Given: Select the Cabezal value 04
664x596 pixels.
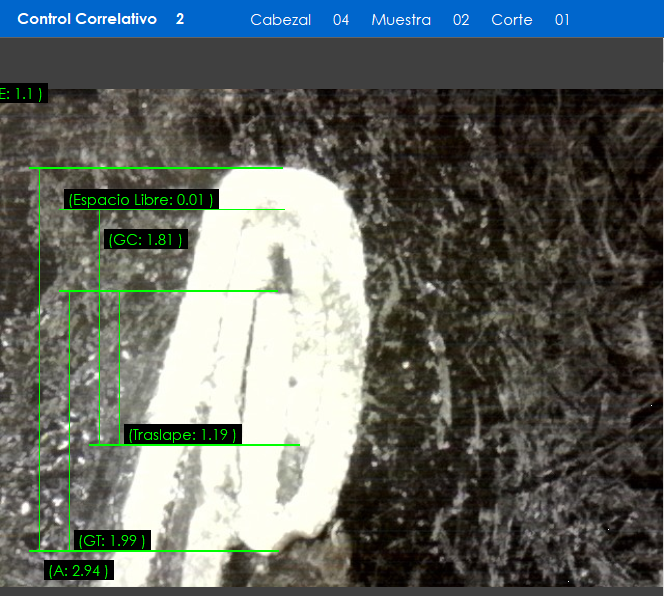Looking at the screenshot, I should click(341, 20).
